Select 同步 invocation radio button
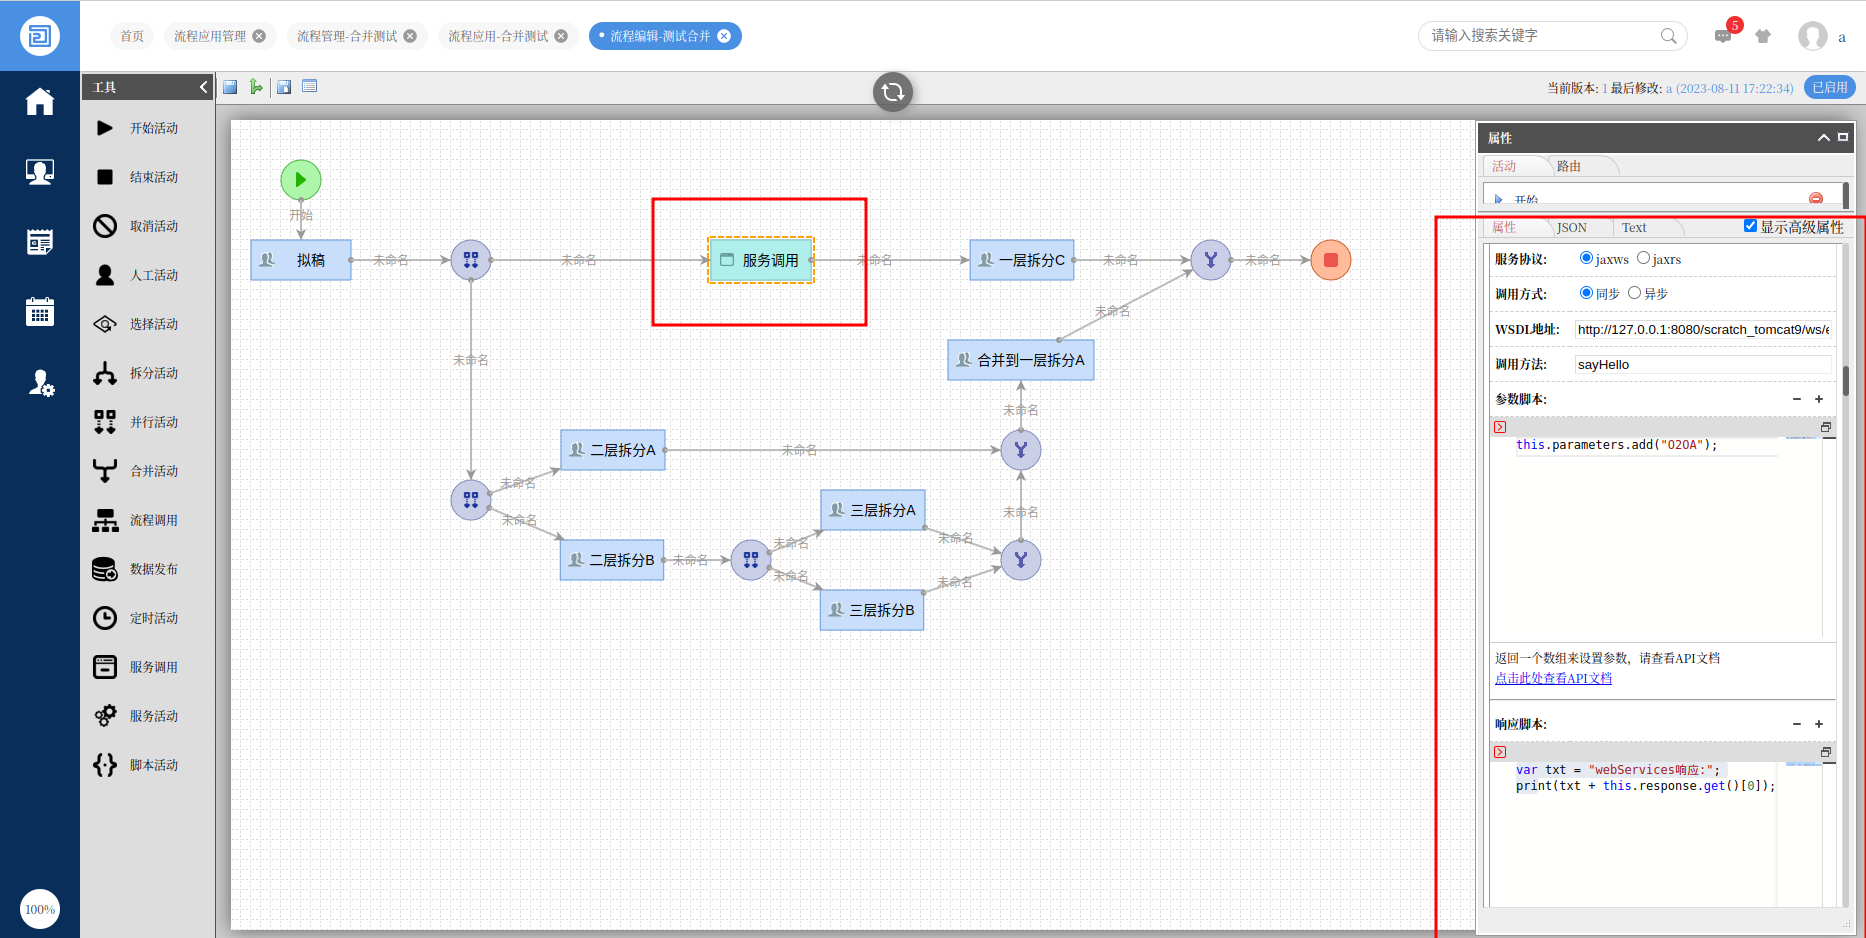 (x=1586, y=293)
